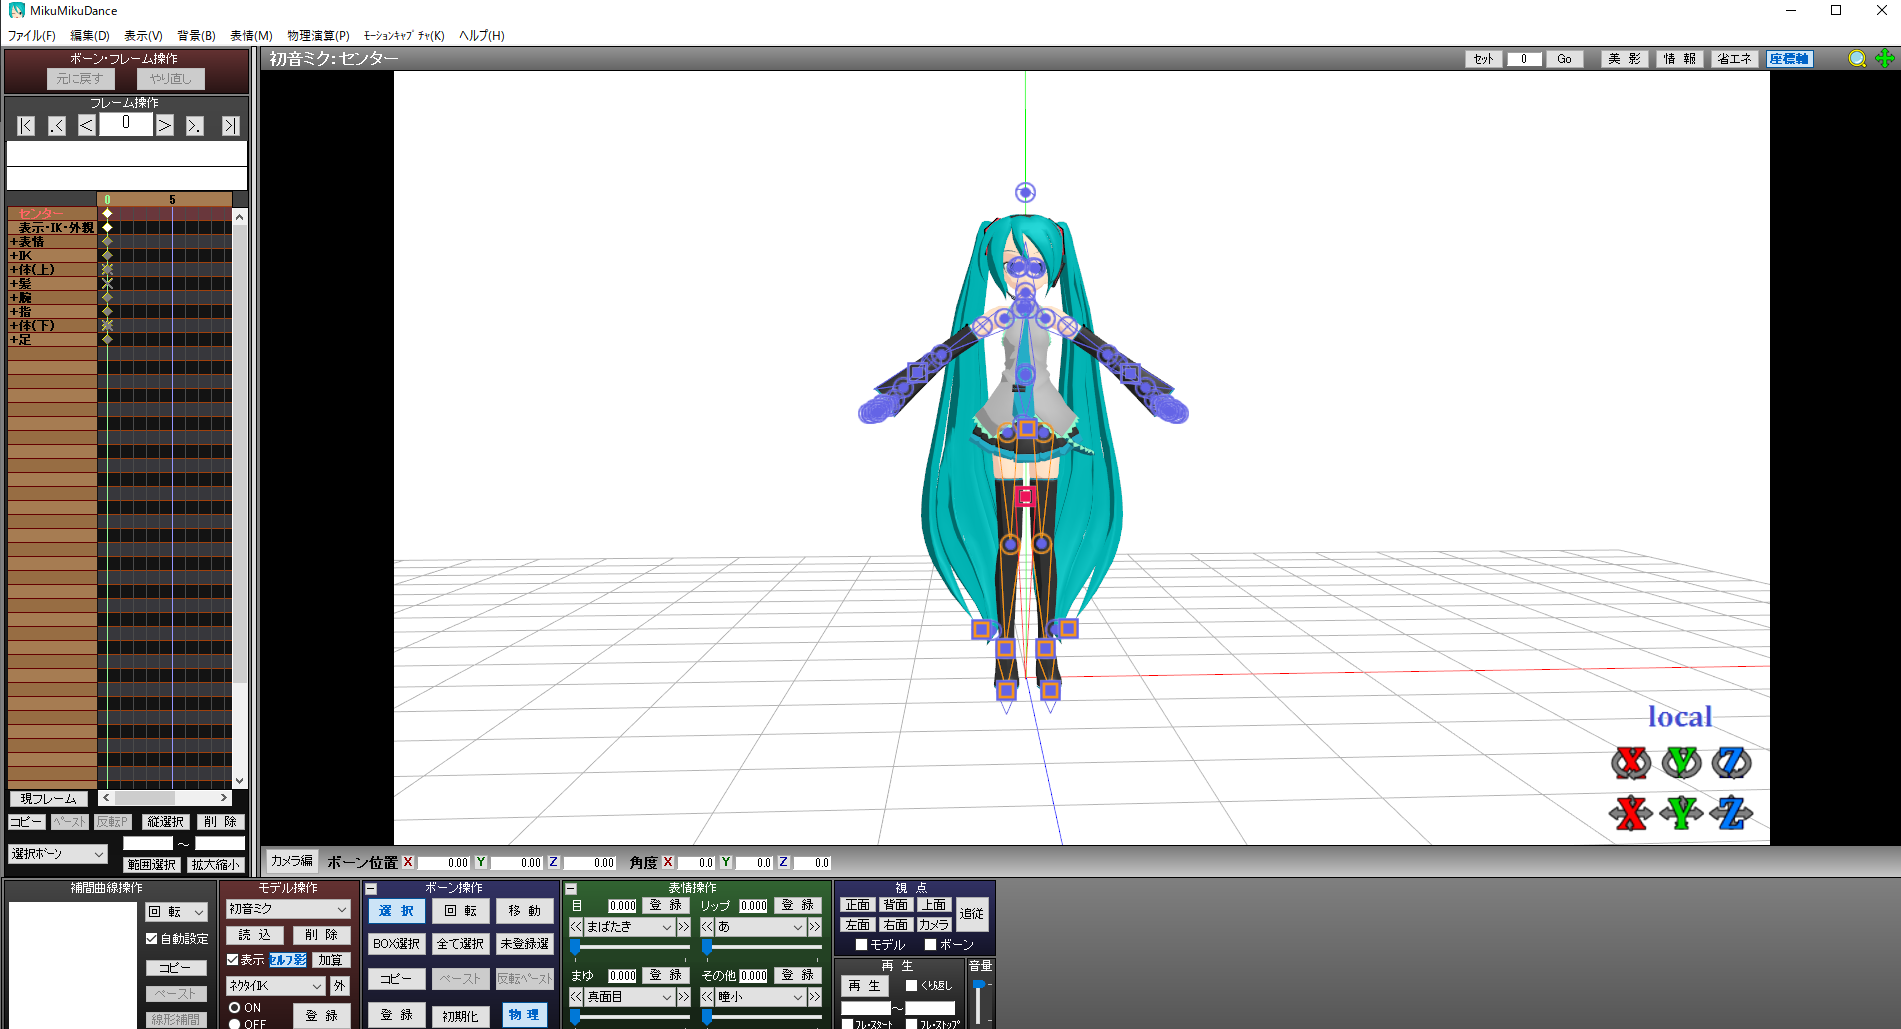1901x1029 pixels.
Task: Open the 物理演算(P) menu
Action: click(x=318, y=35)
